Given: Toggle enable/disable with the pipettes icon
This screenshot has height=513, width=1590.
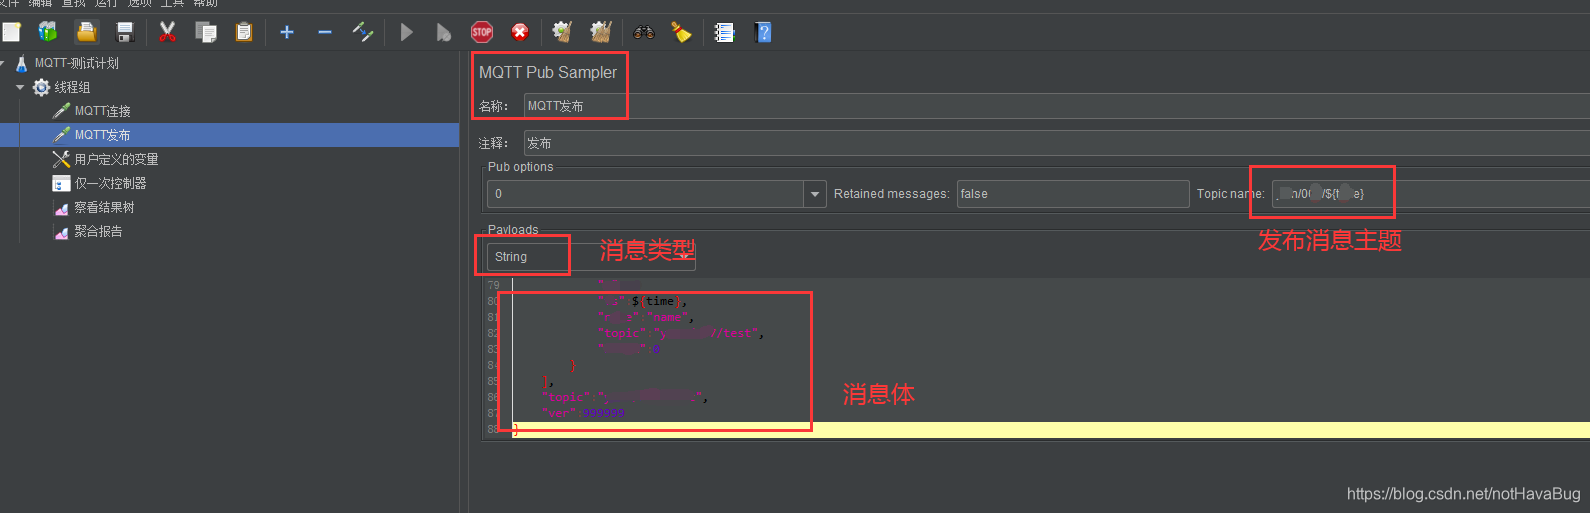Looking at the screenshot, I should tap(363, 32).
